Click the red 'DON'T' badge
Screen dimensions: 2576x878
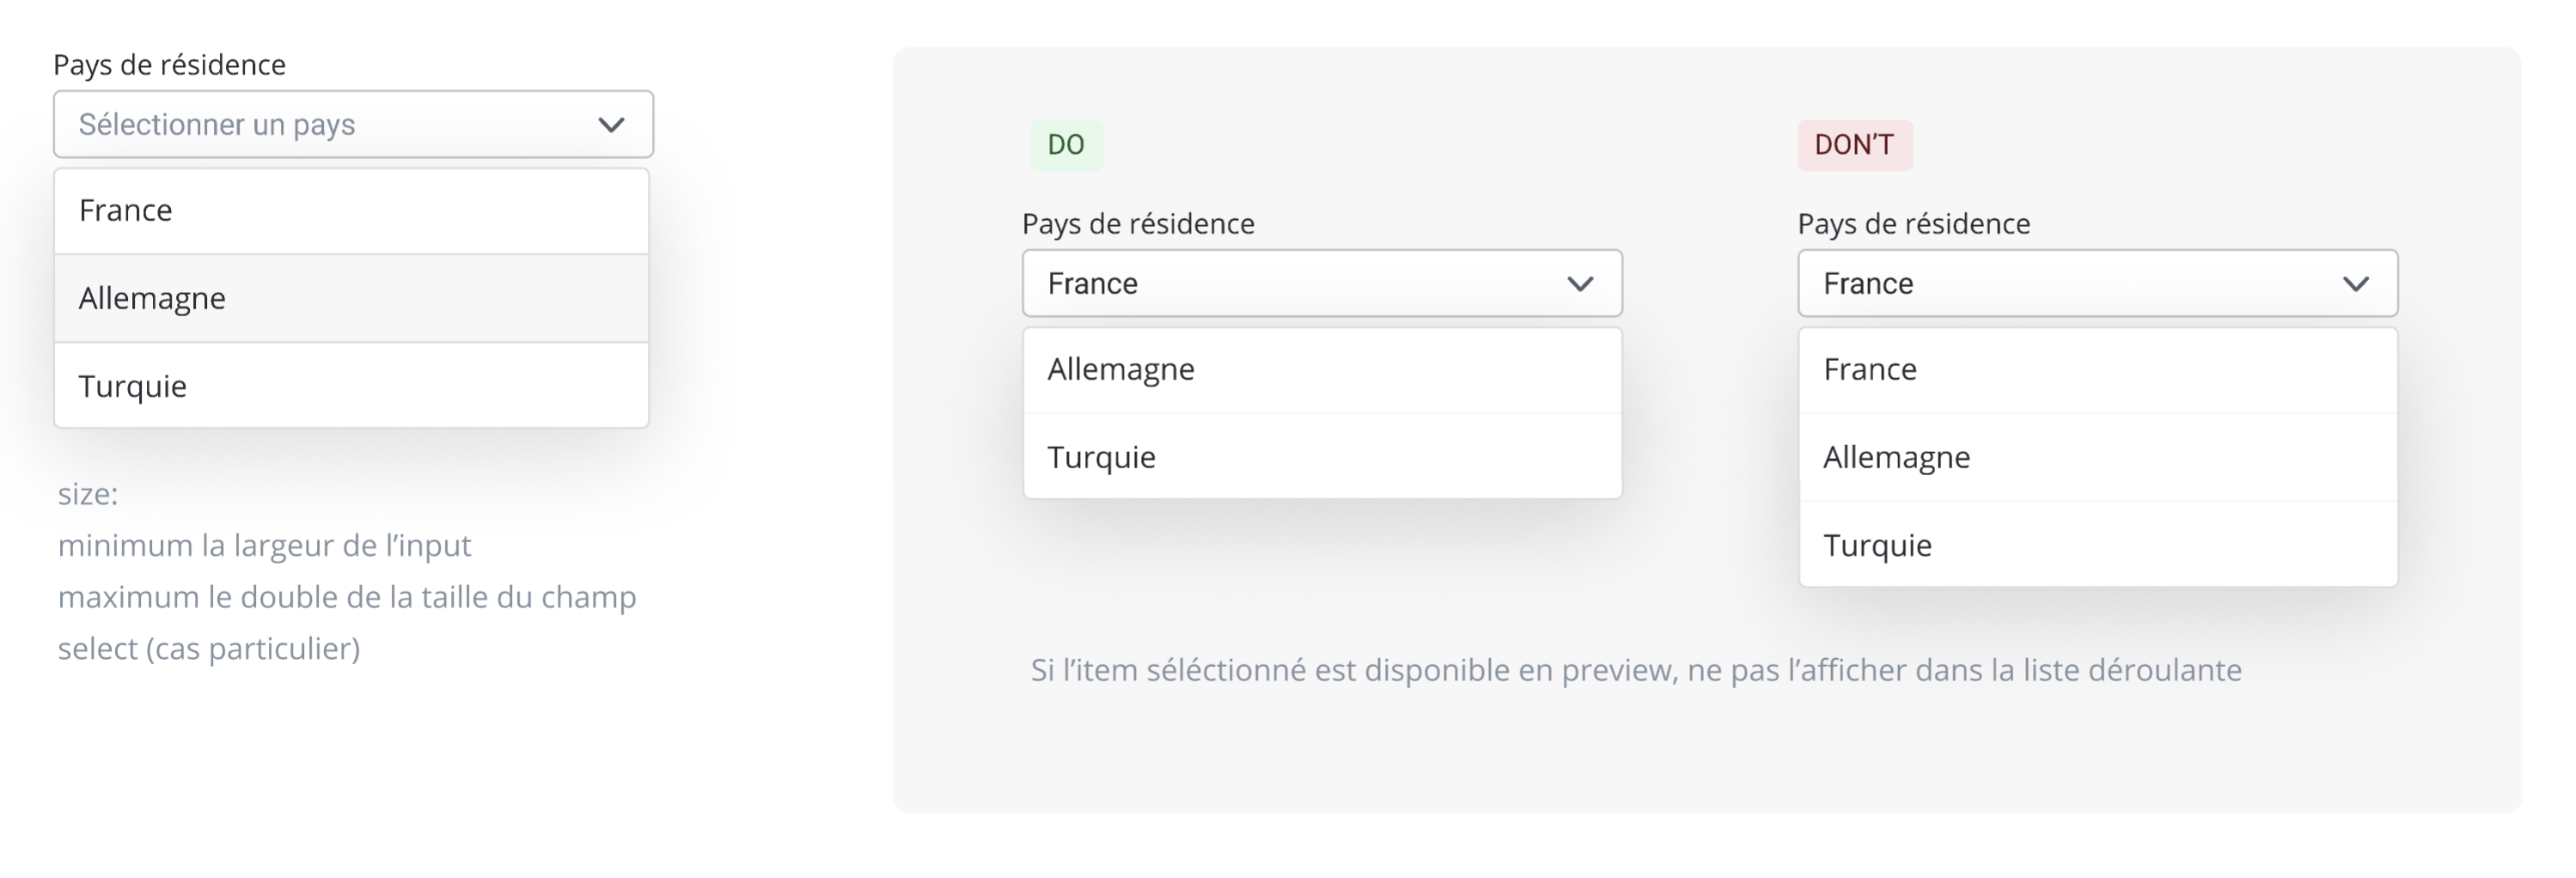point(1854,143)
